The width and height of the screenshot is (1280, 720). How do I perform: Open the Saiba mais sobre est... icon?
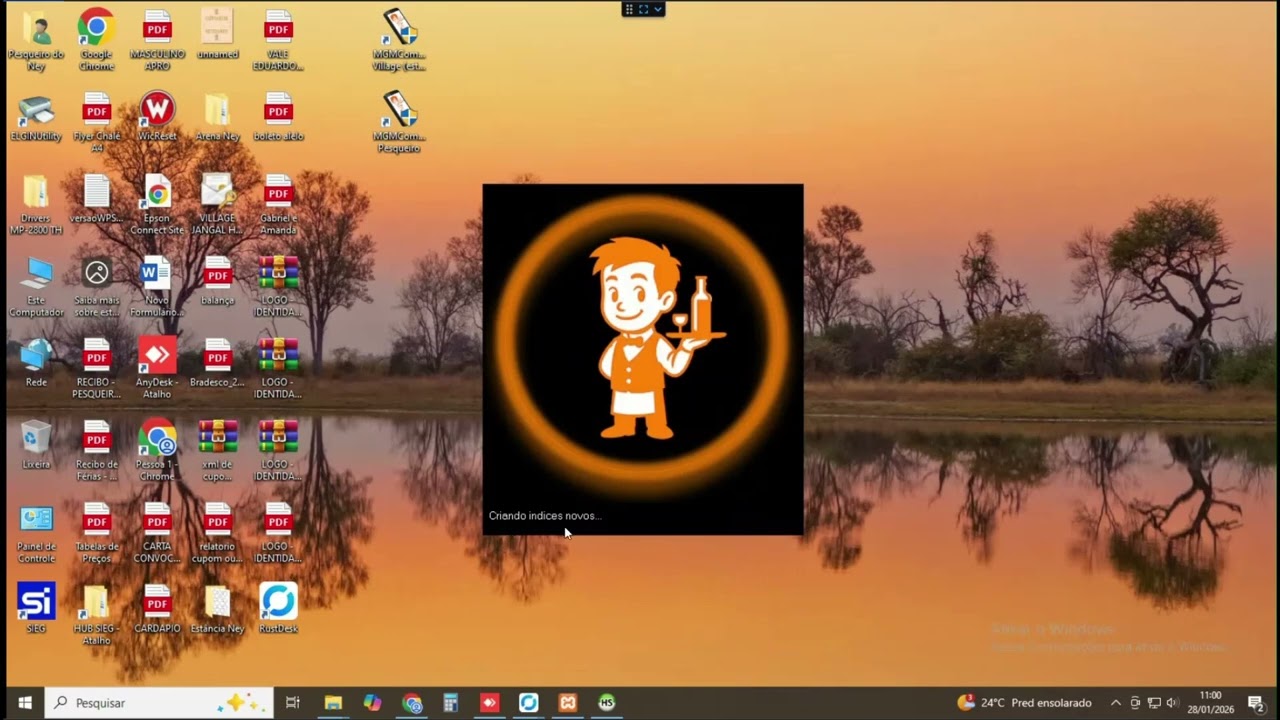[97, 287]
